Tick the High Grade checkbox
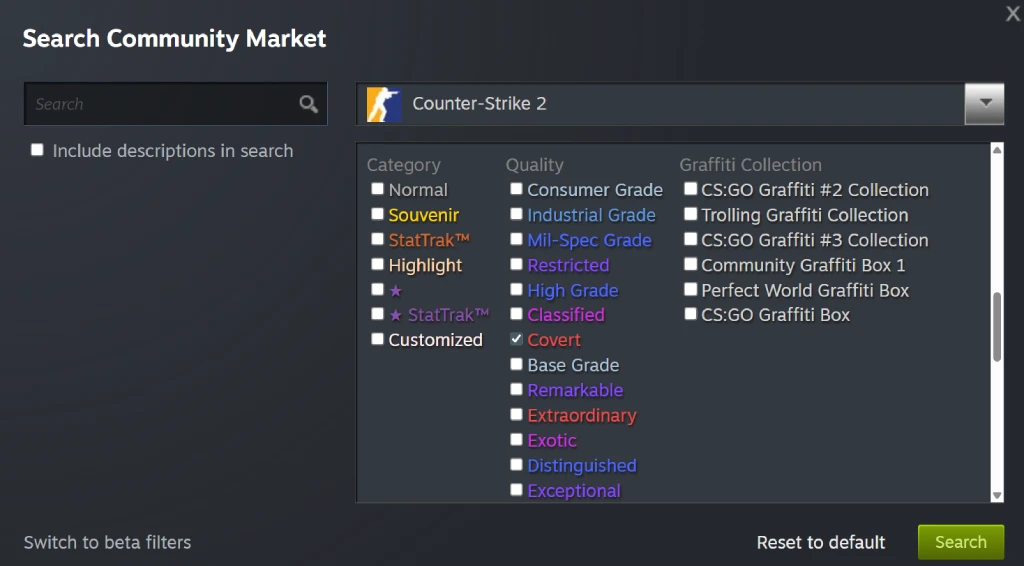Image resolution: width=1024 pixels, height=566 pixels. (517, 289)
